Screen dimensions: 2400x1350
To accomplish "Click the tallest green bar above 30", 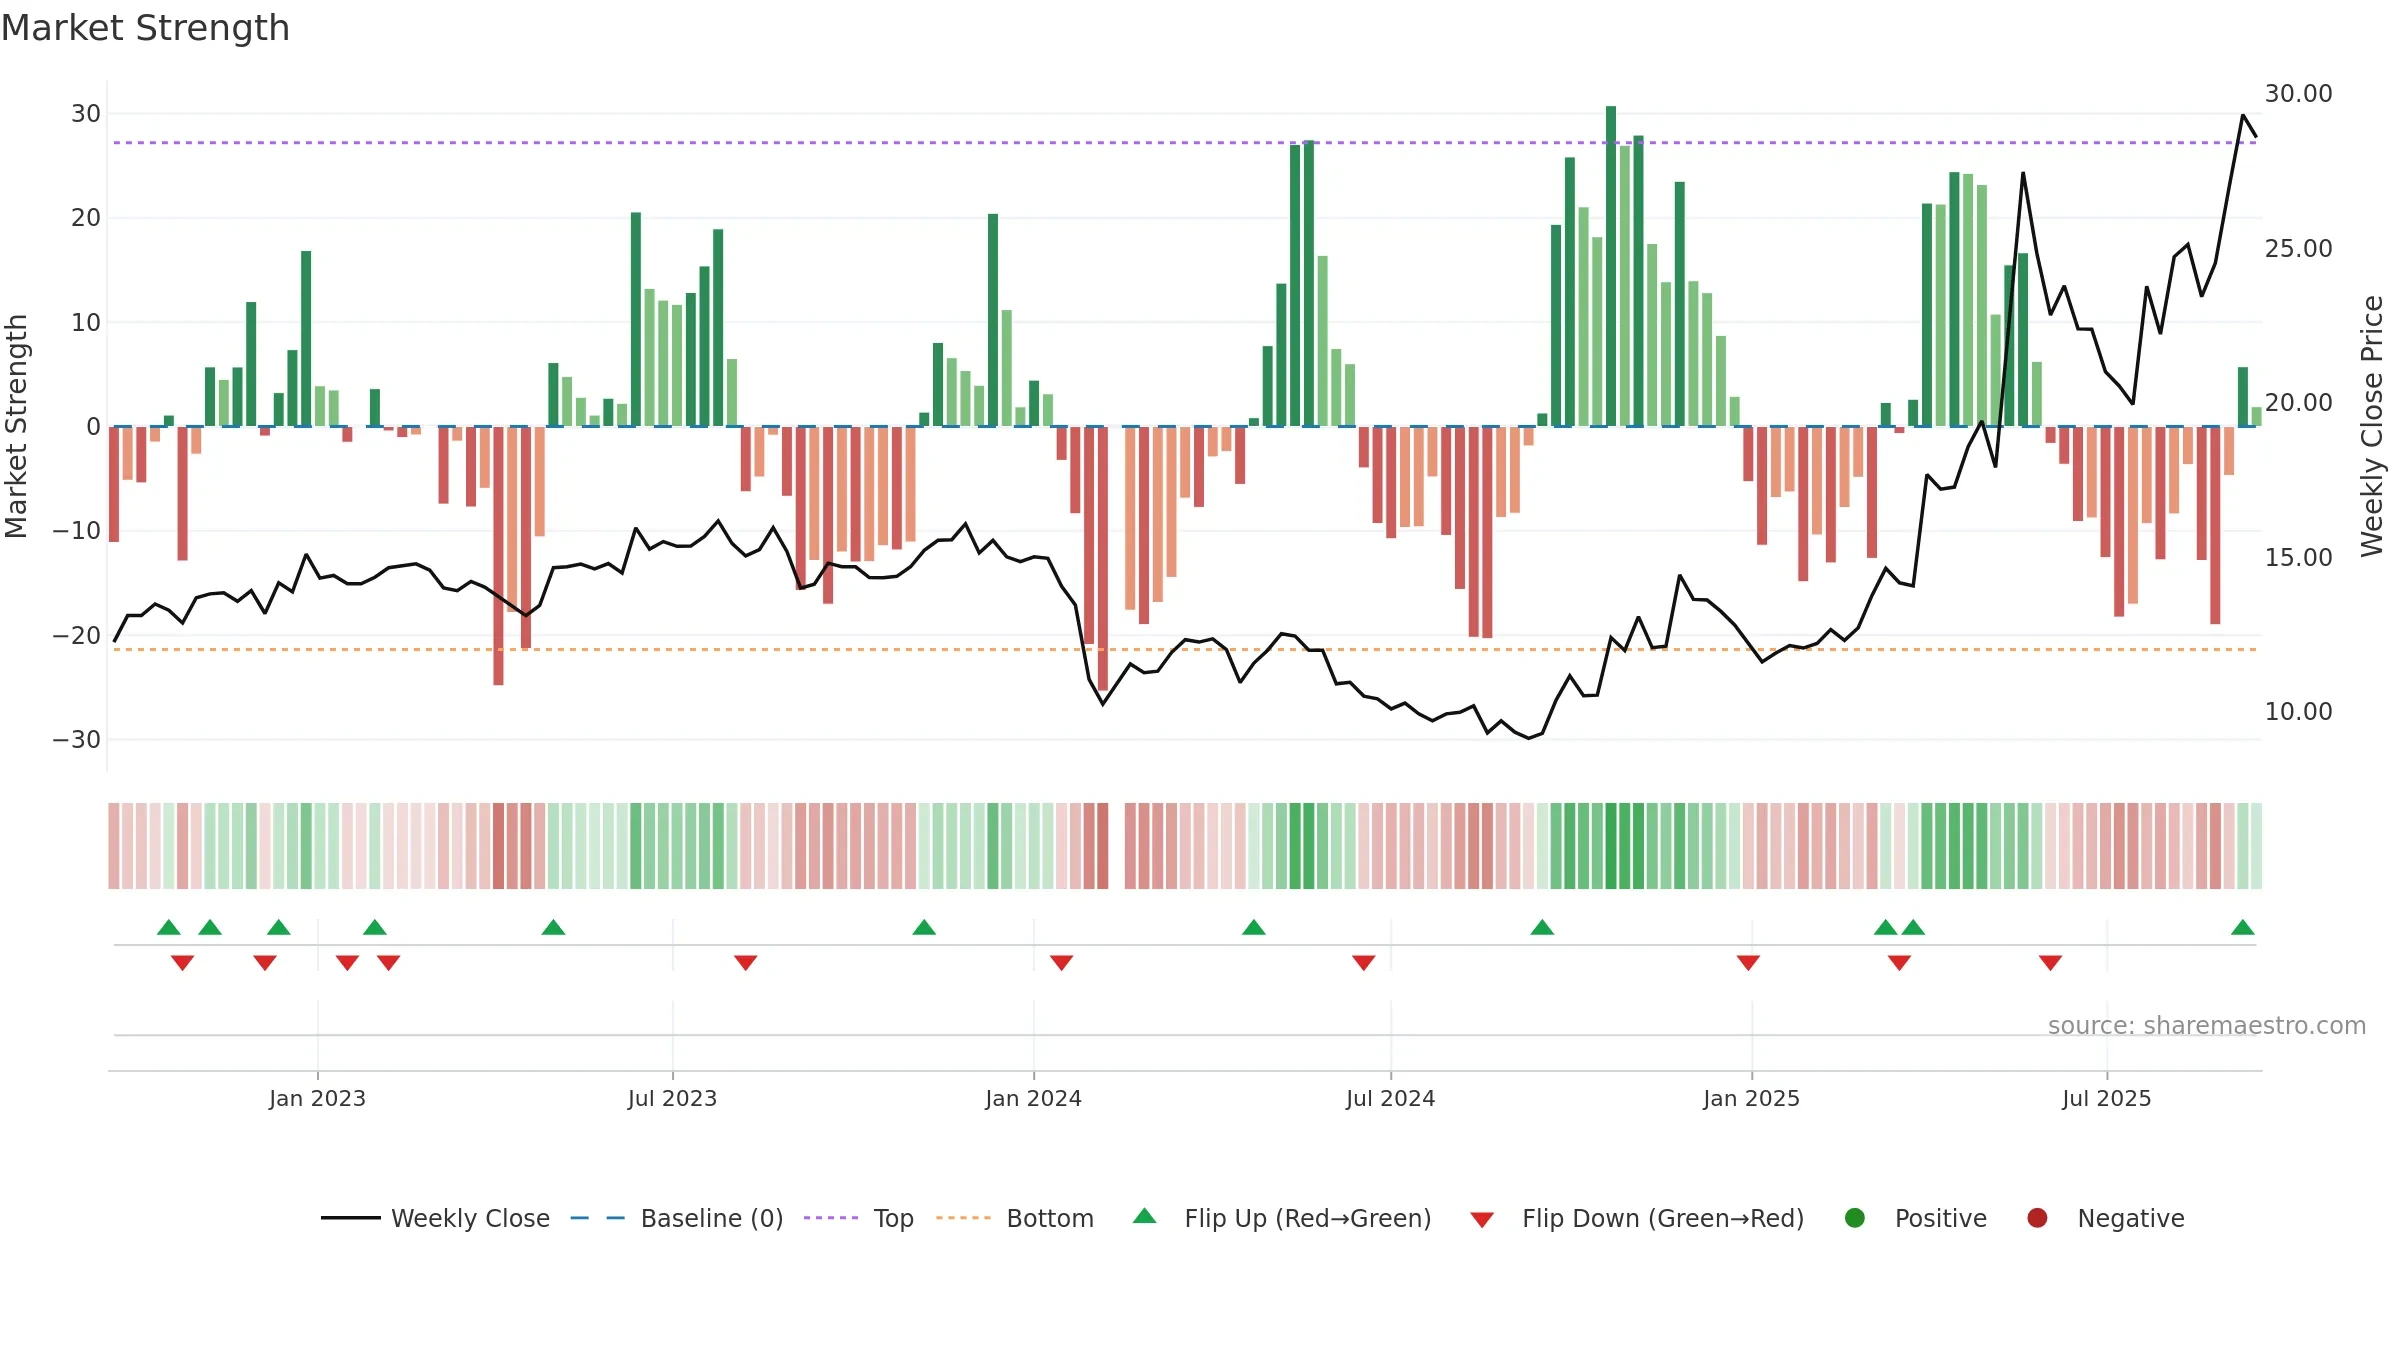I will pyautogui.click(x=1611, y=266).
